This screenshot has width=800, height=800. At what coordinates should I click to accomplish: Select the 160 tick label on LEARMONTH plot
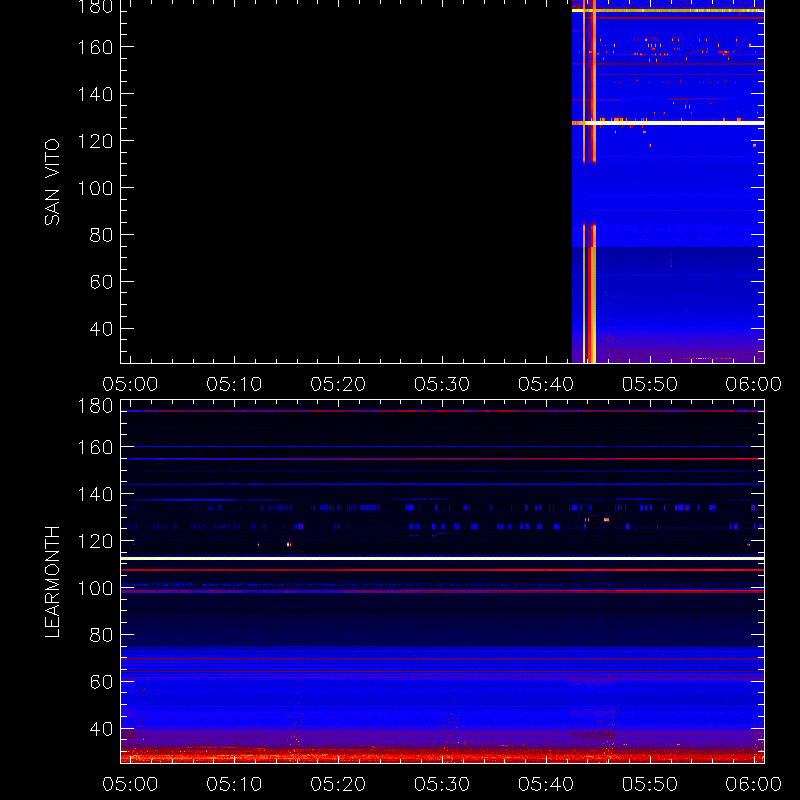(x=95, y=447)
